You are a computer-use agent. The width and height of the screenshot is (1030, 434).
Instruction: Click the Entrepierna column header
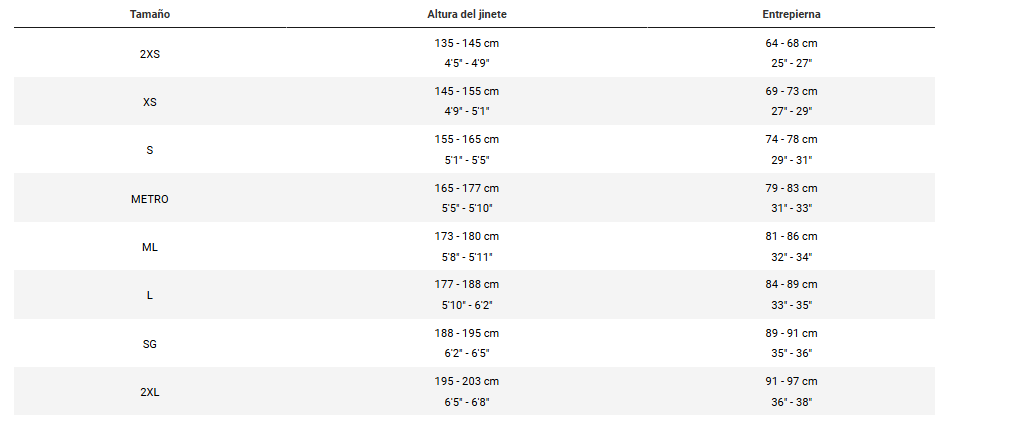(x=791, y=14)
